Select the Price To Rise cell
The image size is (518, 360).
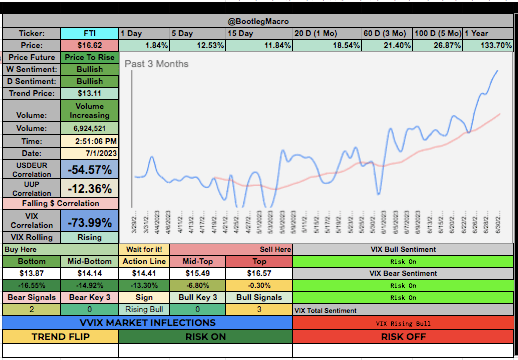click(x=89, y=57)
